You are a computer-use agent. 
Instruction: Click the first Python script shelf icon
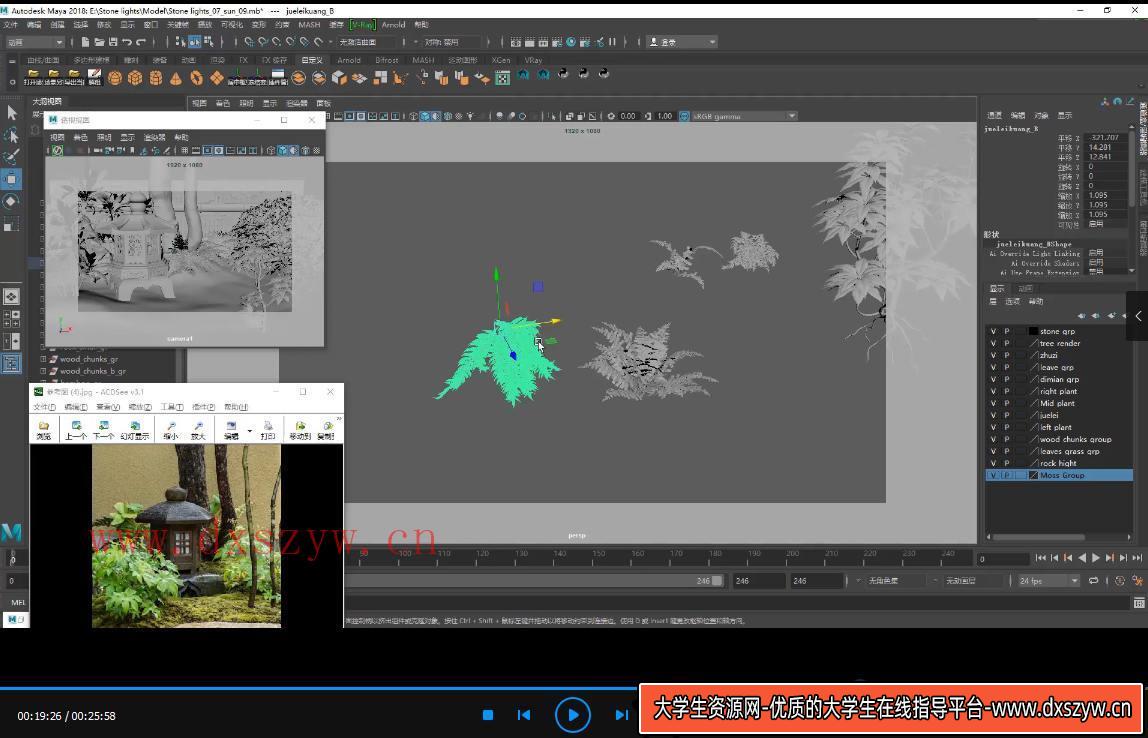point(564,74)
